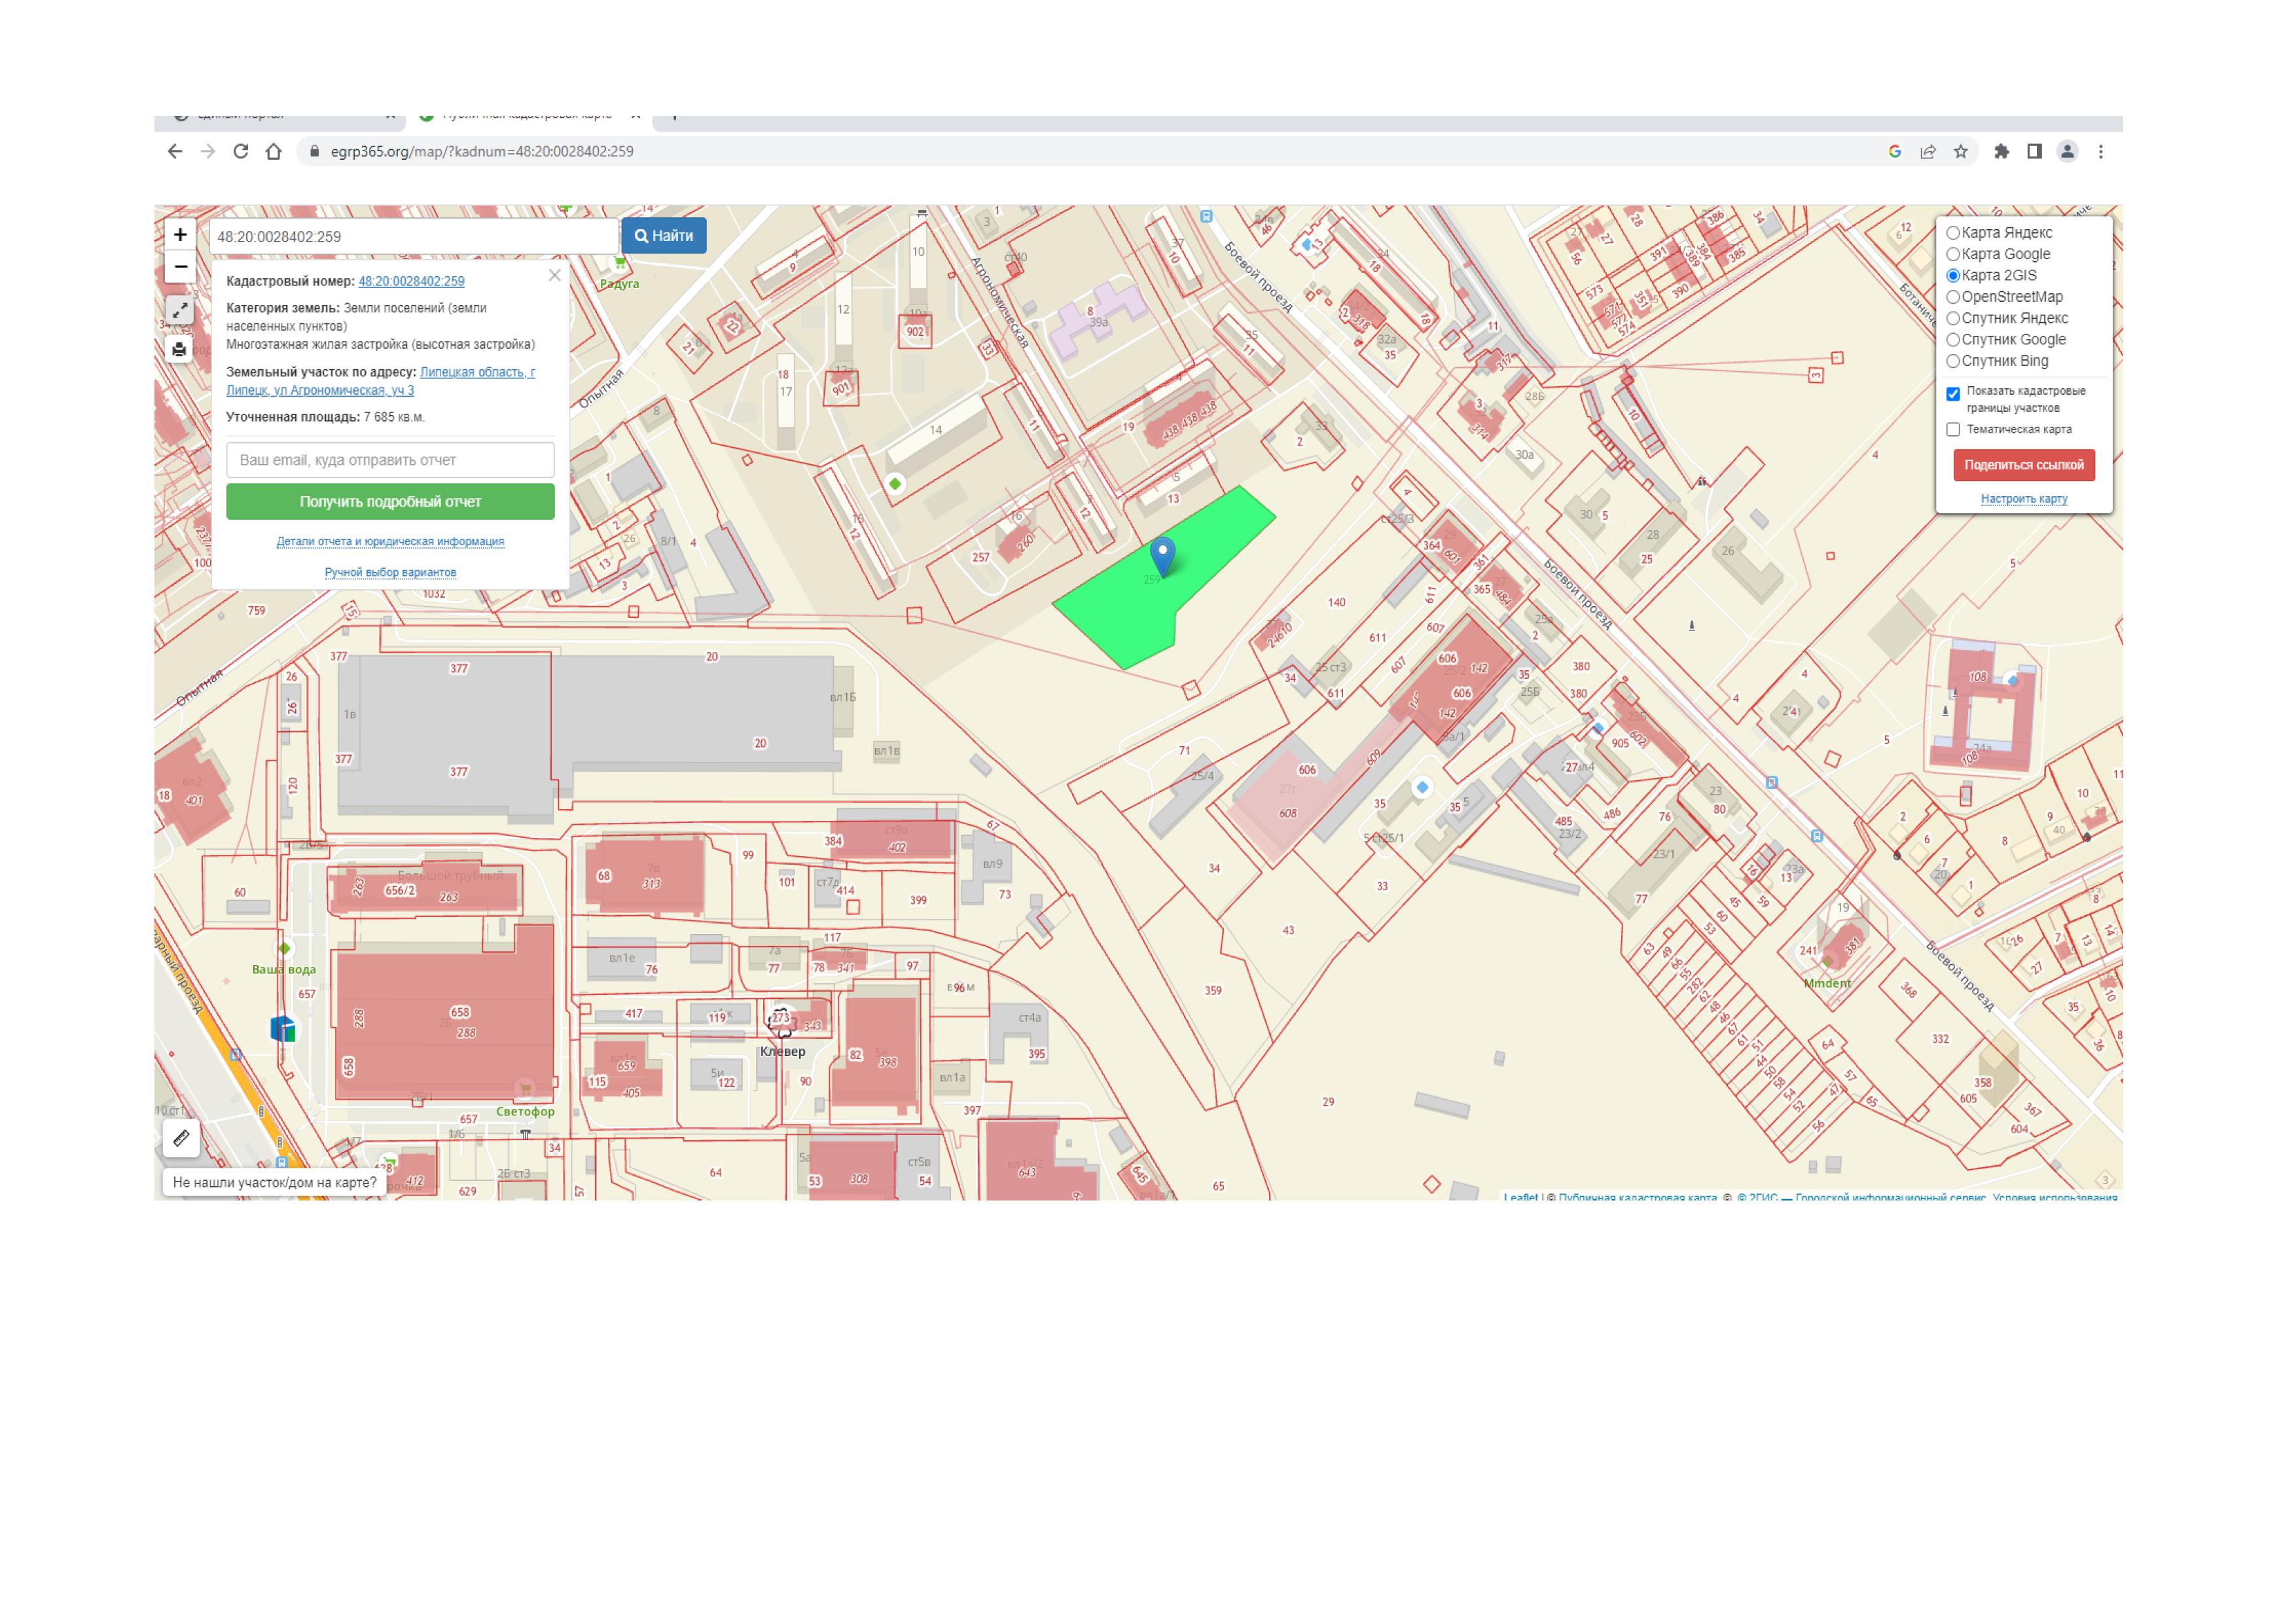
Task: Enable Тематическая карта checkbox
Action: point(1953,430)
